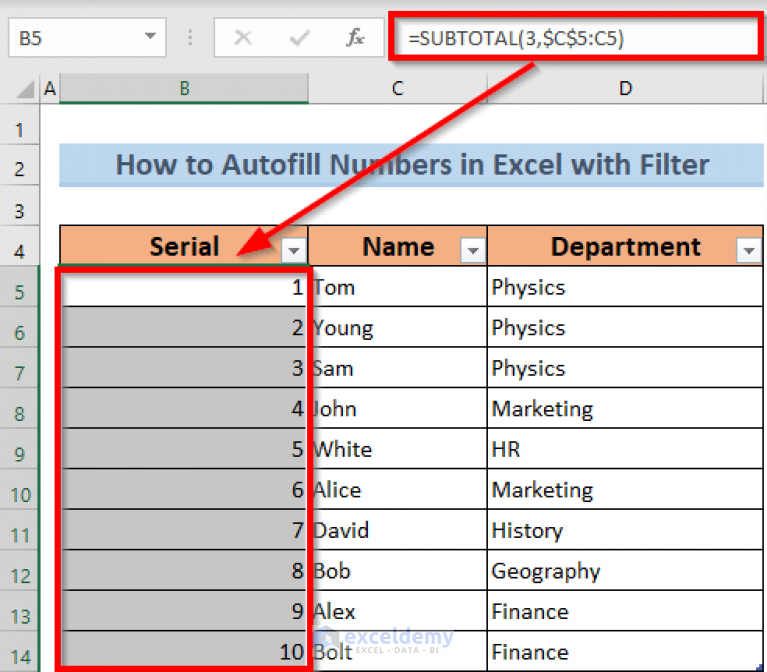Select row 2 header
The width and height of the screenshot is (767, 672).
click(x=20, y=165)
